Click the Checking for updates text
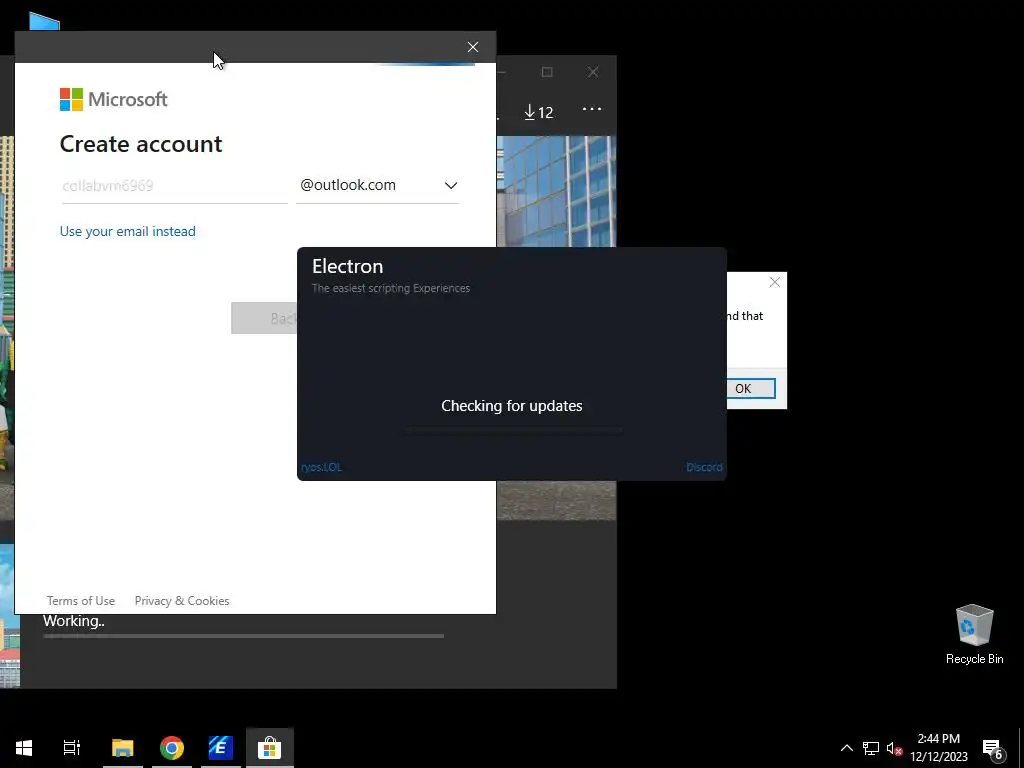Screen dimensions: 1024x768 click(512, 406)
